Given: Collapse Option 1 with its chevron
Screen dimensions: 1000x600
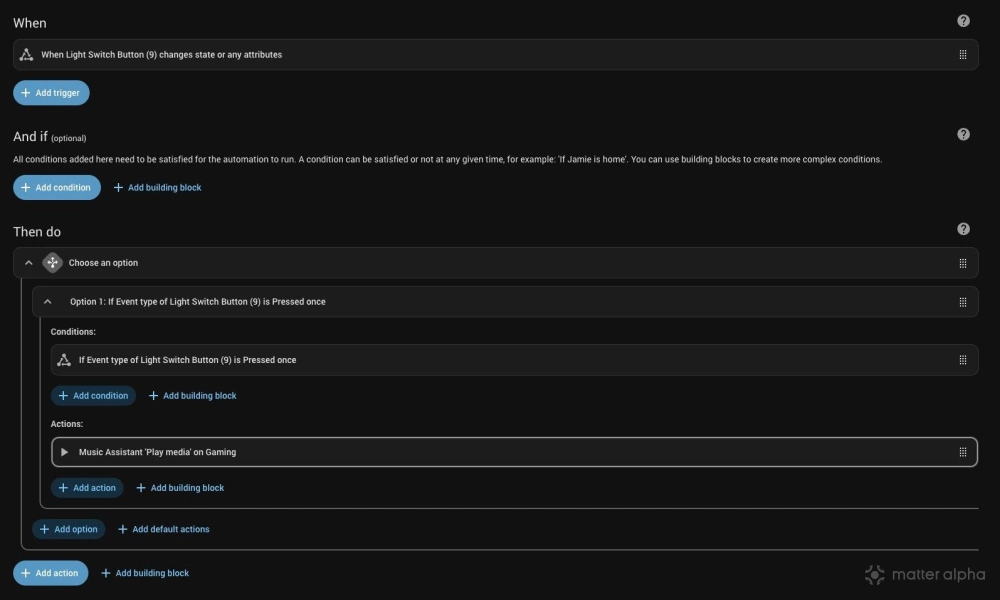Looking at the screenshot, I should [x=46, y=301].
